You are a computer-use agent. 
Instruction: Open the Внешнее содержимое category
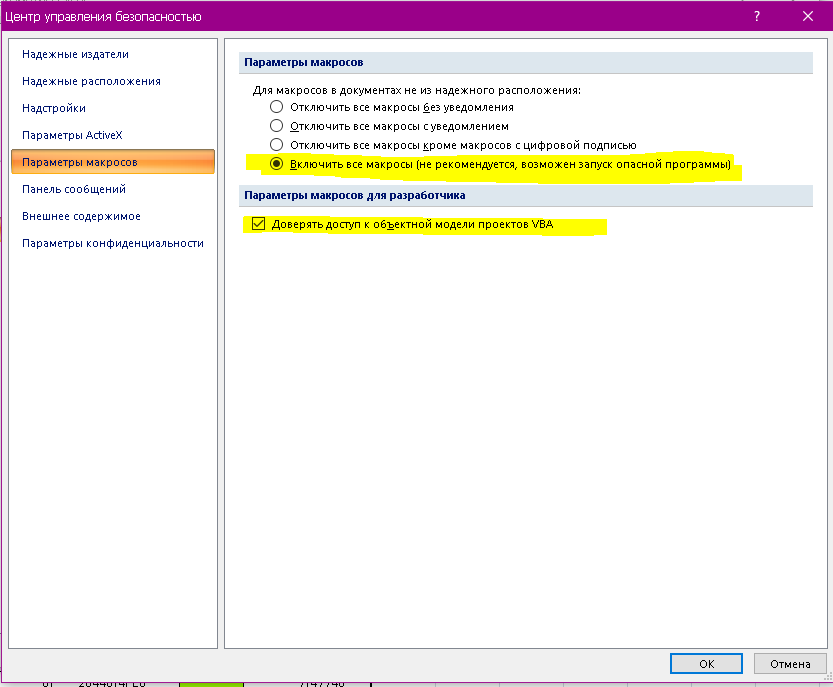coord(81,216)
